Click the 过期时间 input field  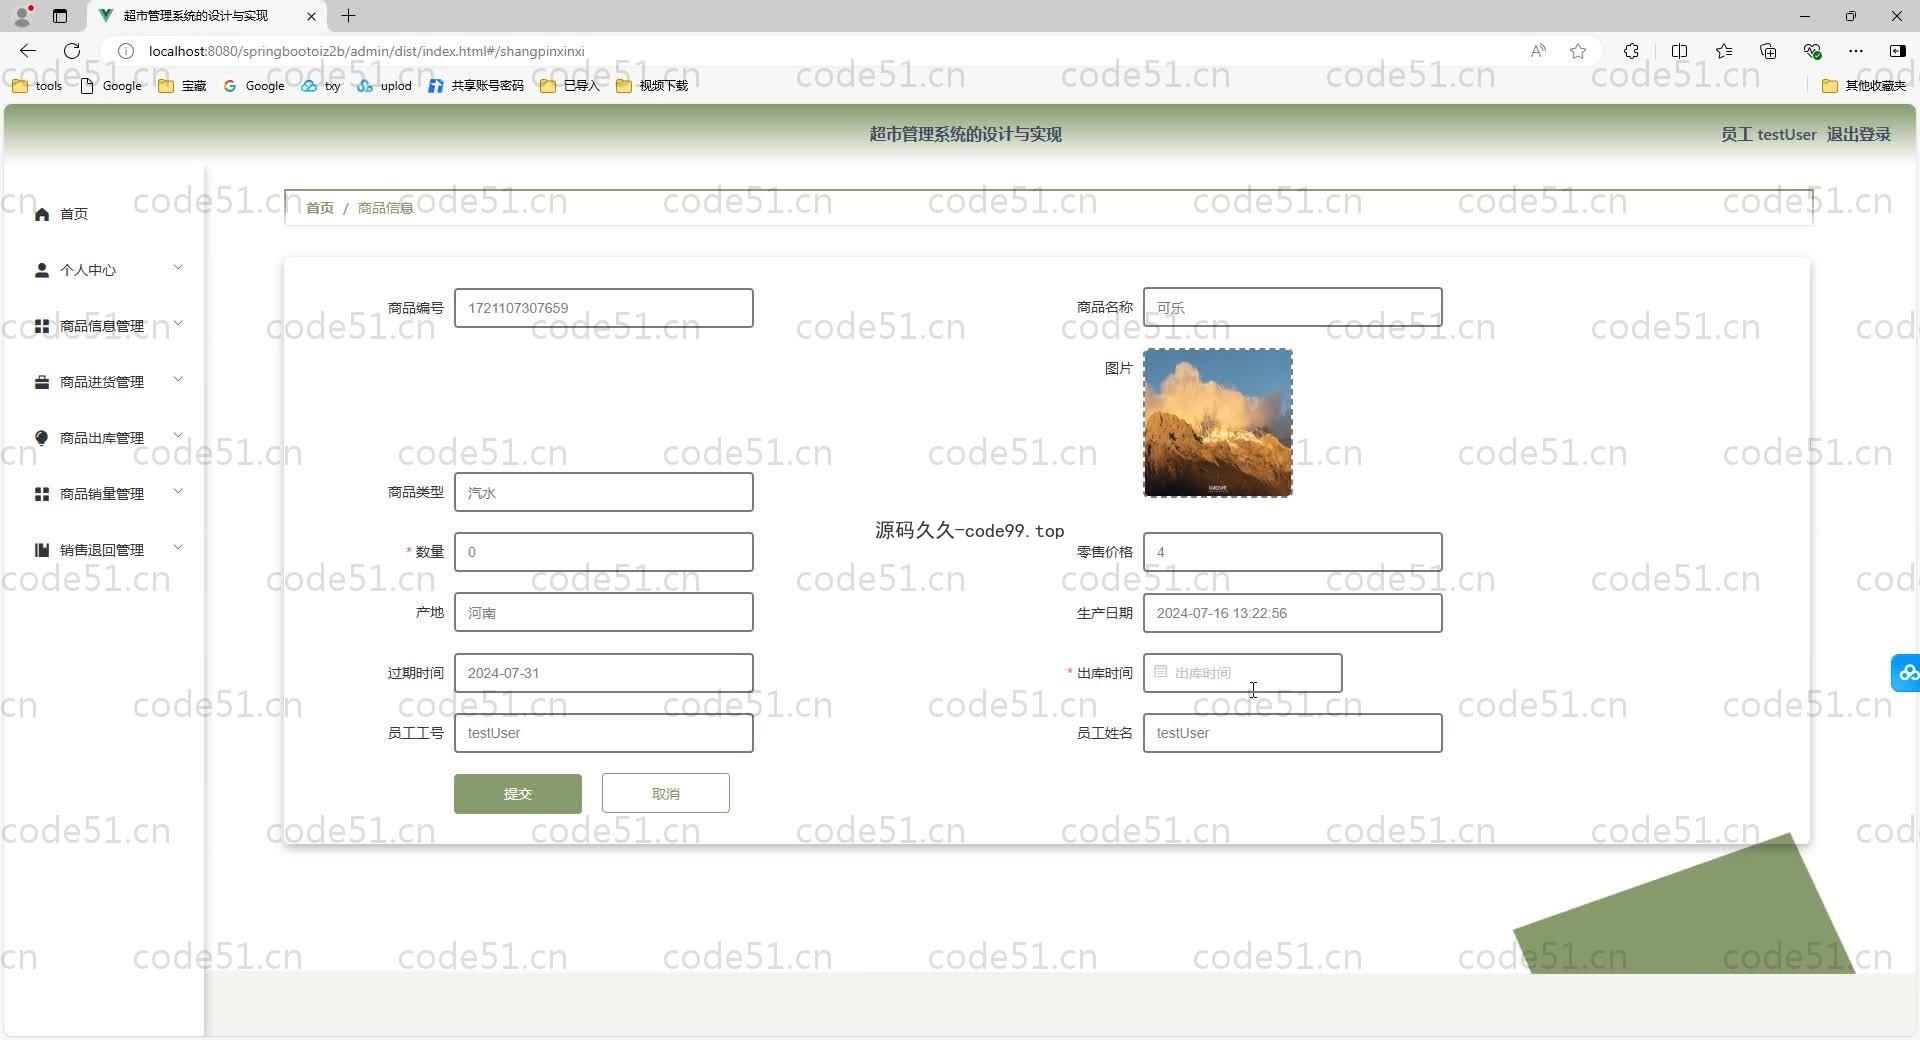click(x=603, y=673)
